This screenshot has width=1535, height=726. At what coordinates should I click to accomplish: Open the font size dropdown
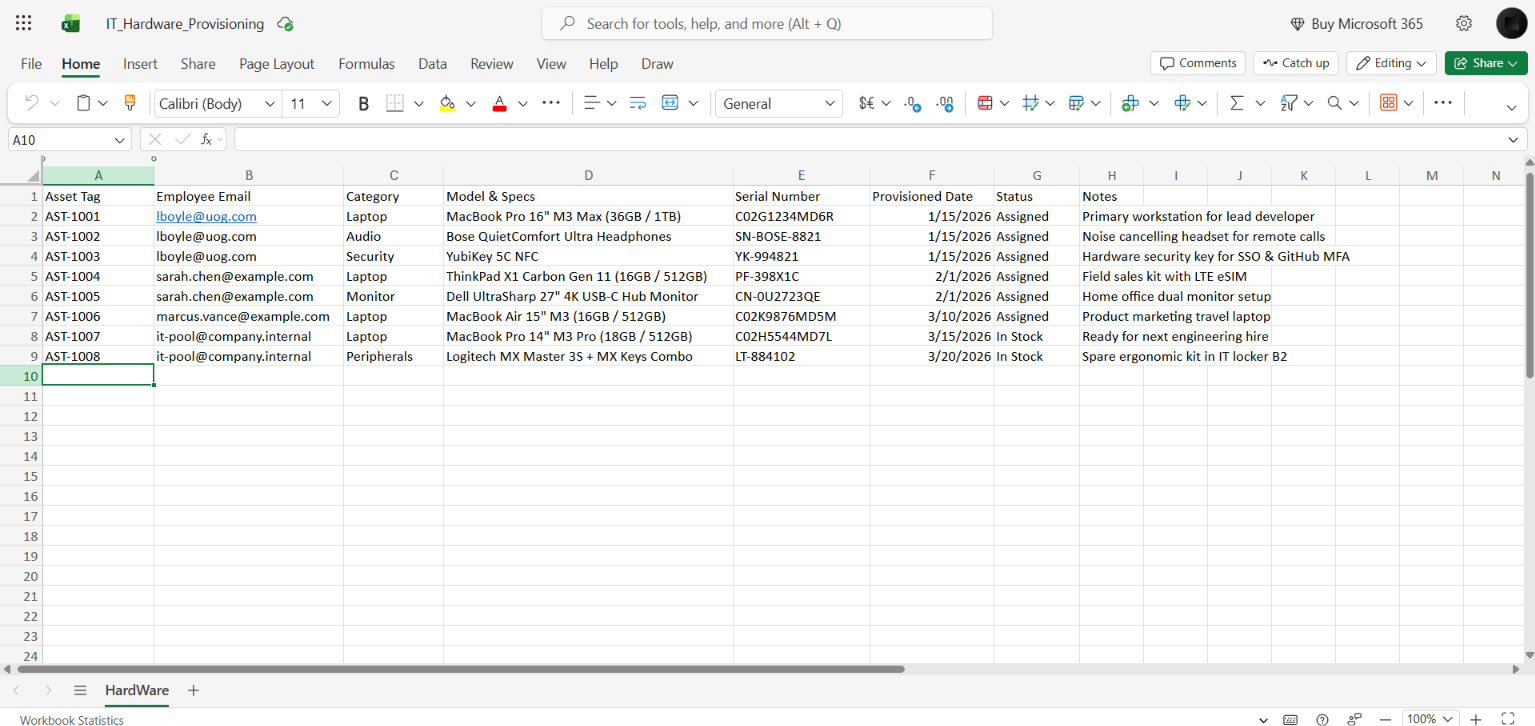(x=327, y=103)
